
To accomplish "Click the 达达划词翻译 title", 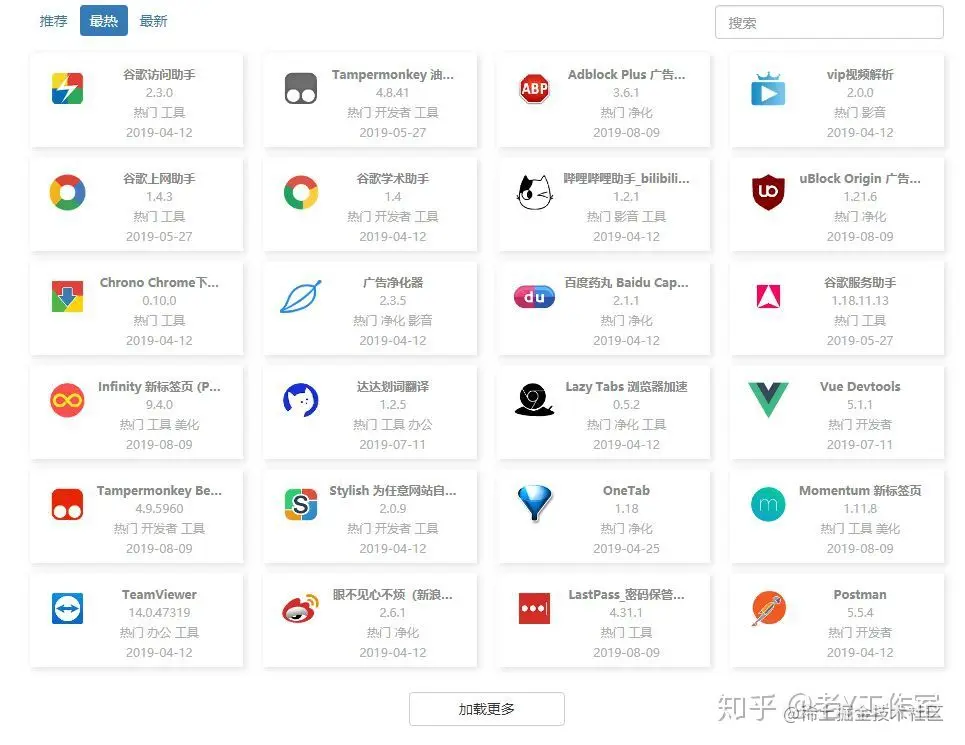I will [x=393, y=386].
